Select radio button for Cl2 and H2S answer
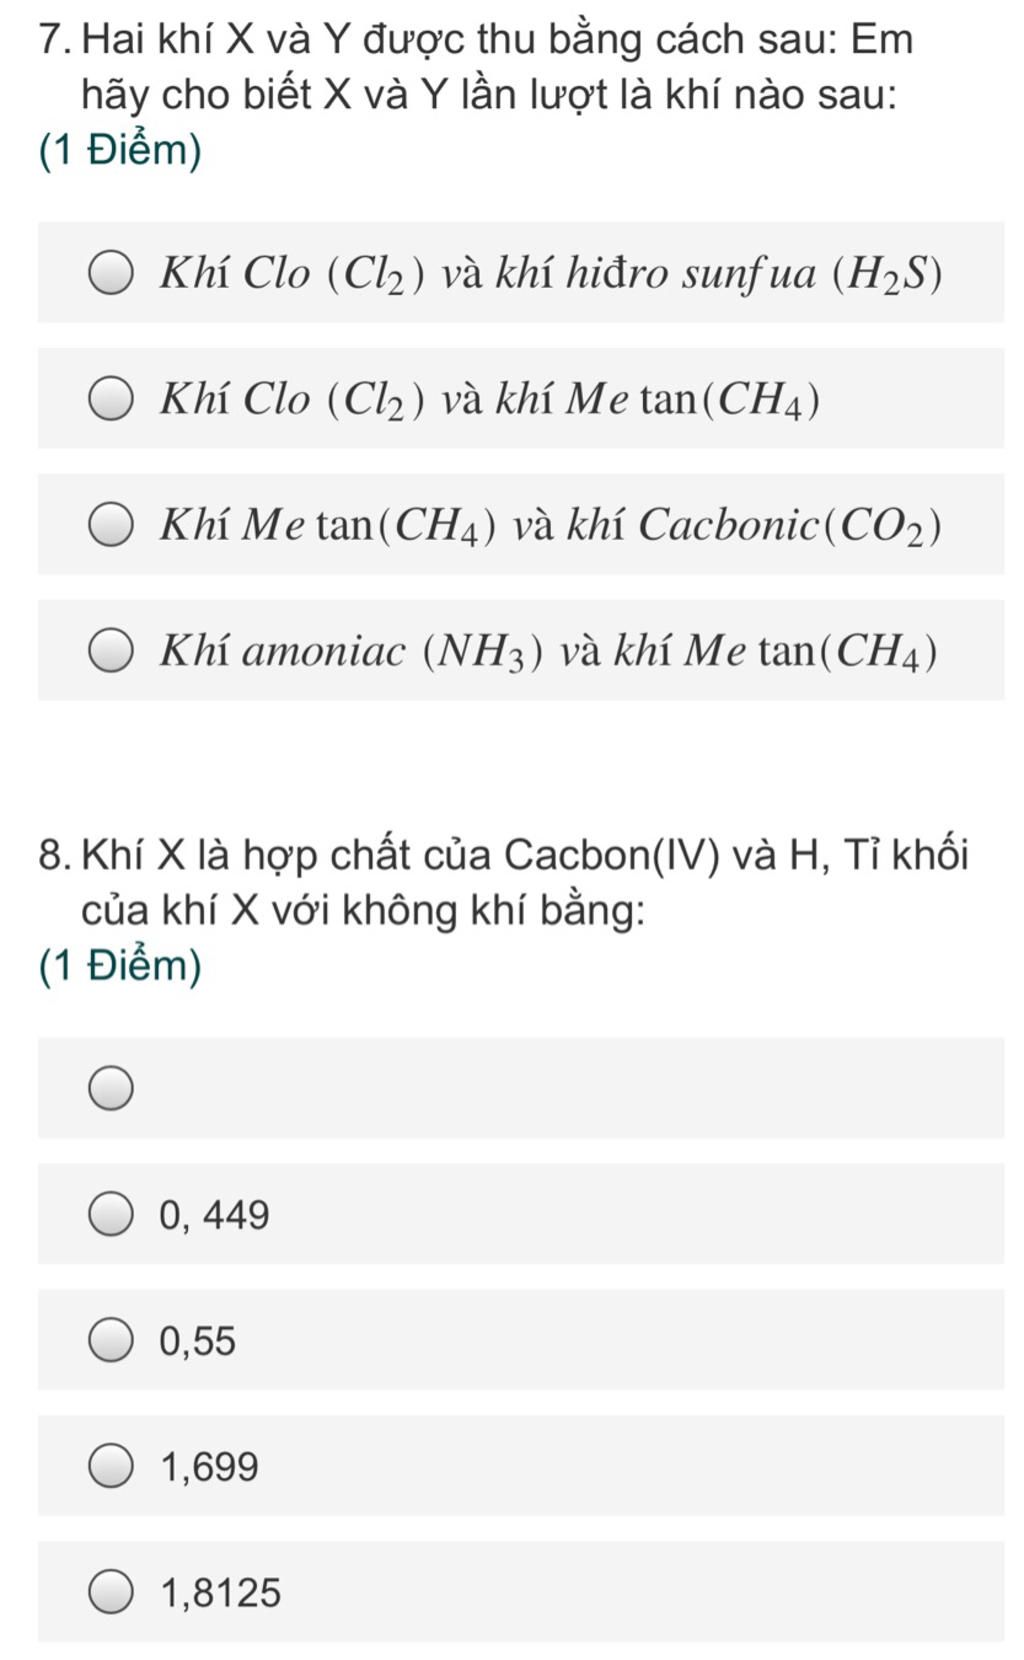 coord(111,273)
